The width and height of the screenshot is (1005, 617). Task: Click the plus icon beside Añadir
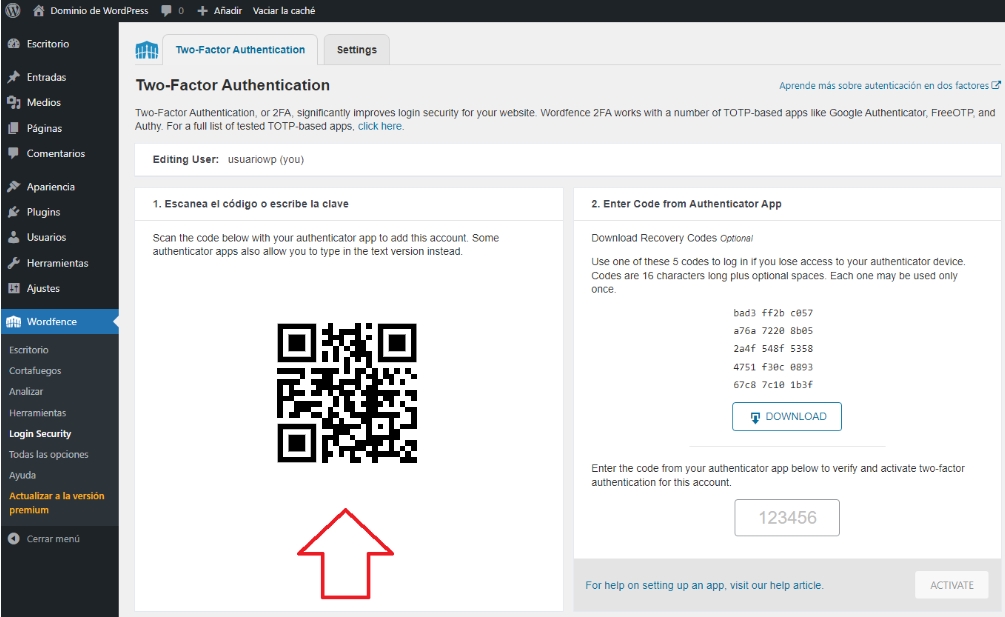203,10
